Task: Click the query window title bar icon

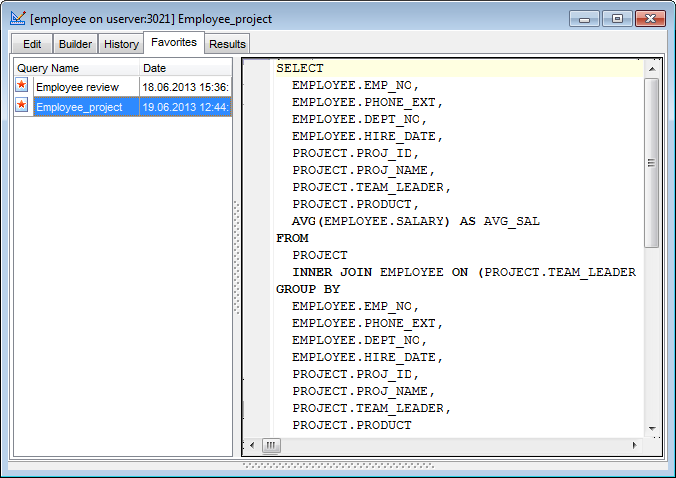Action: [18, 19]
